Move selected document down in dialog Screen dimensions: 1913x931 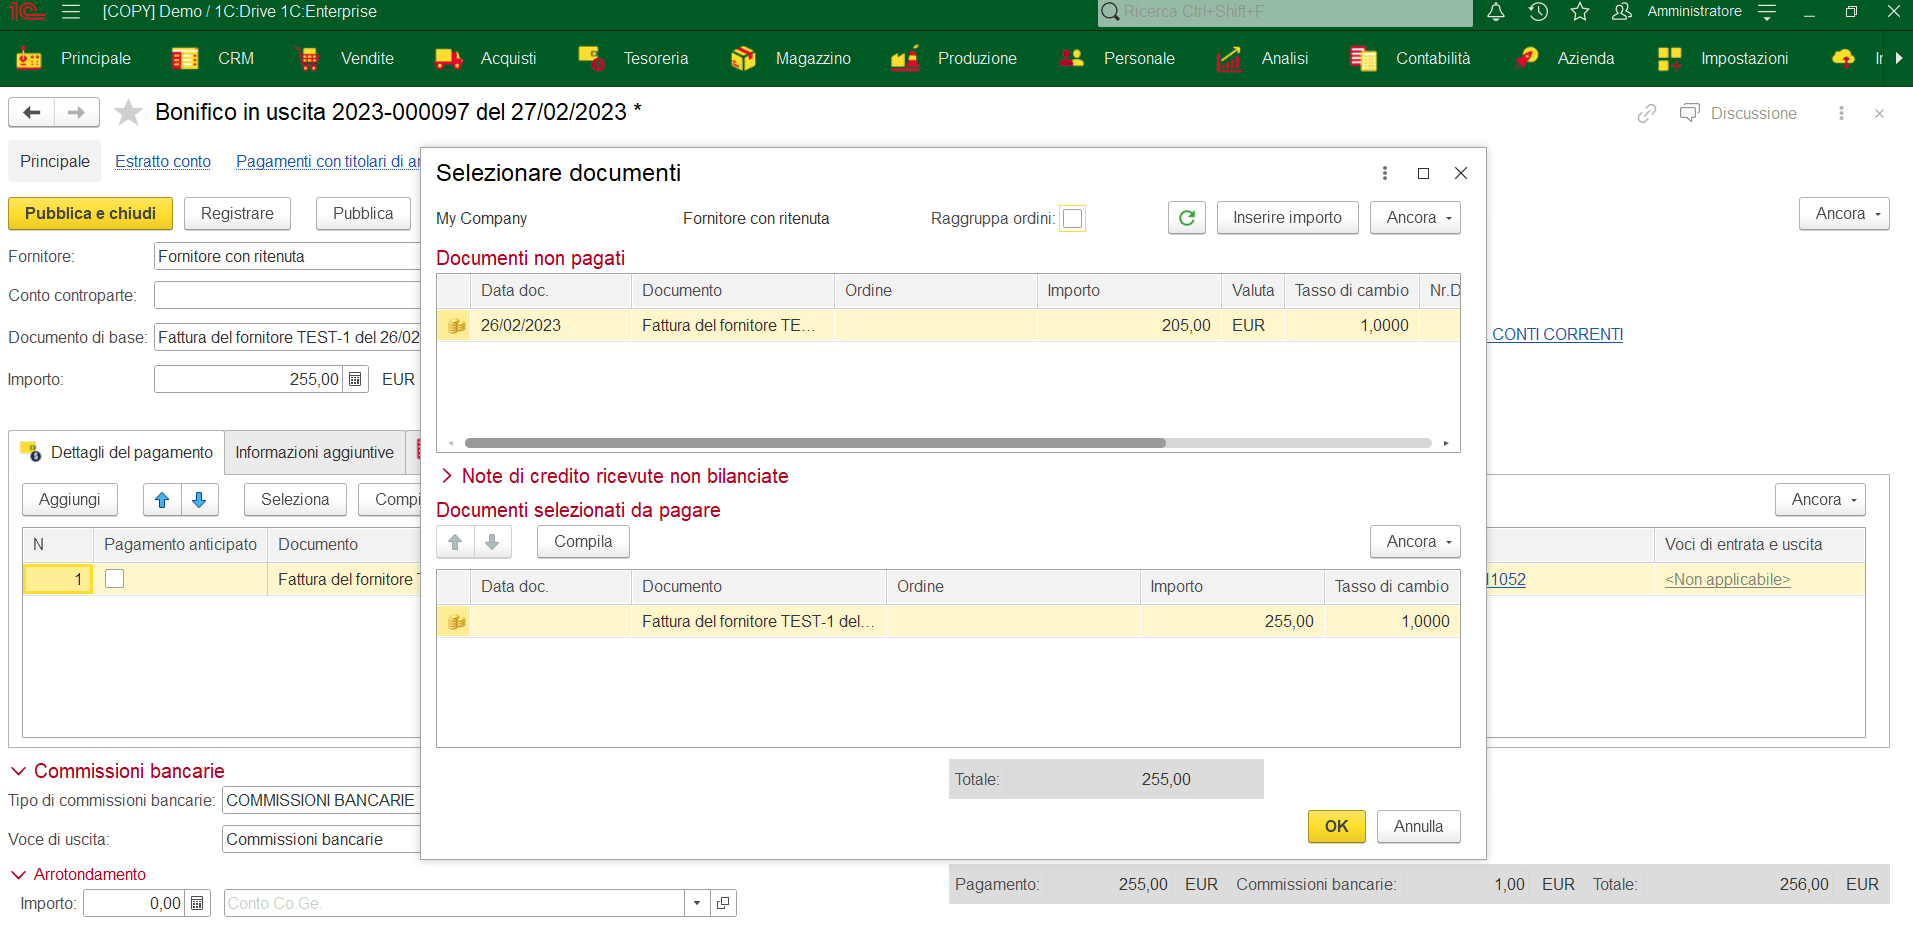click(492, 542)
